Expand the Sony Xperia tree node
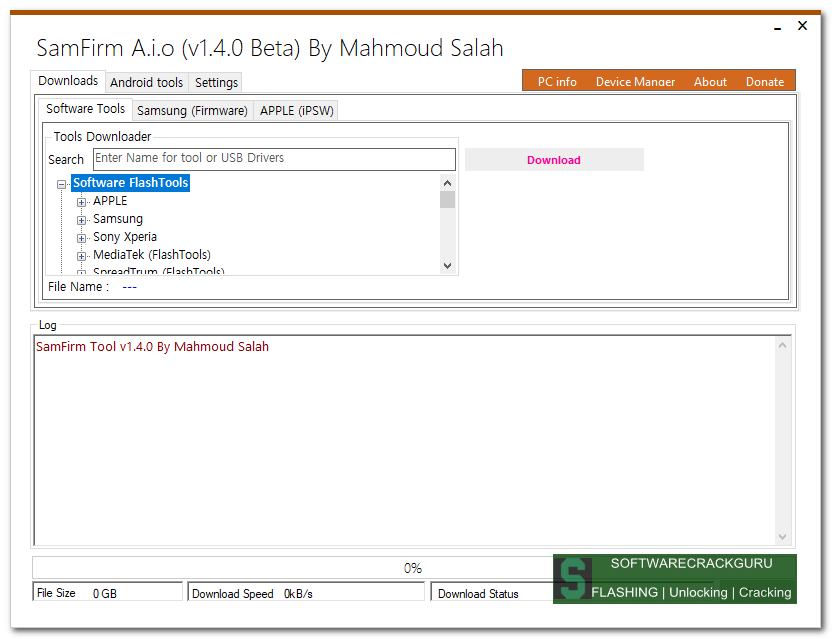This screenshot has height=639, width=832. coord(81,238)
